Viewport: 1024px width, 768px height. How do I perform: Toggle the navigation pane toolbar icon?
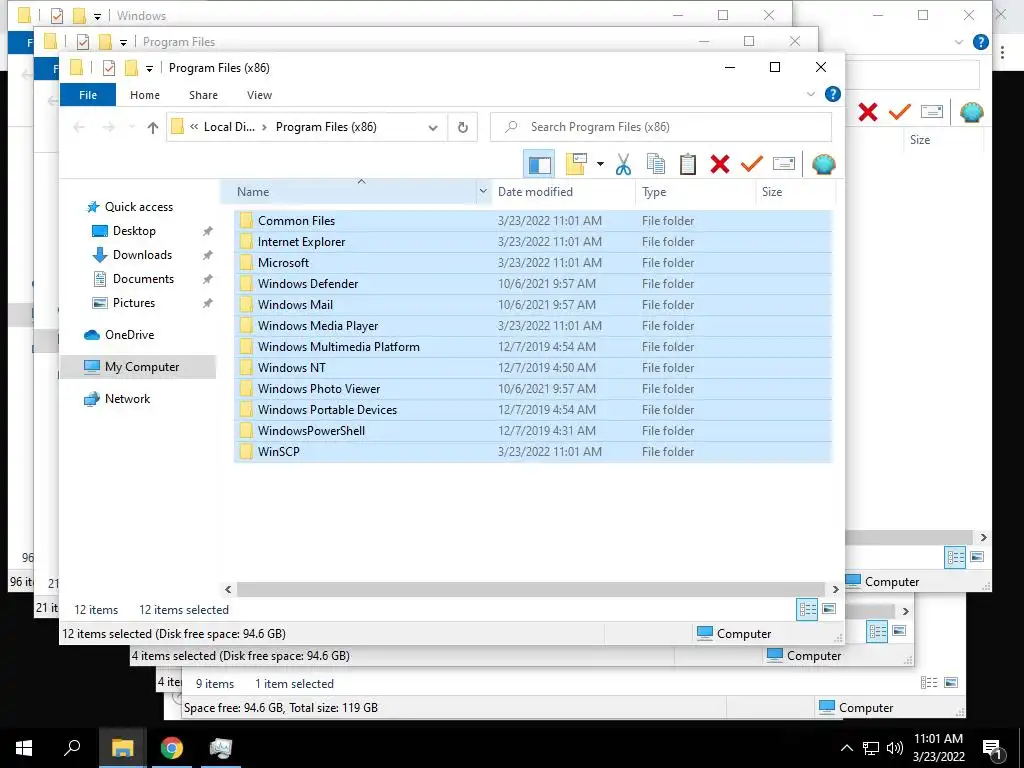click(539, 165)
